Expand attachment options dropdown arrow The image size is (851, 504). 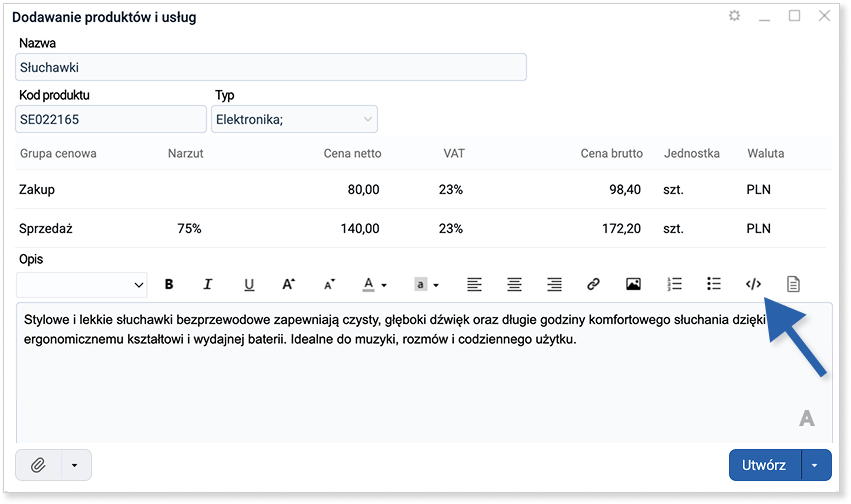[76, 465]
